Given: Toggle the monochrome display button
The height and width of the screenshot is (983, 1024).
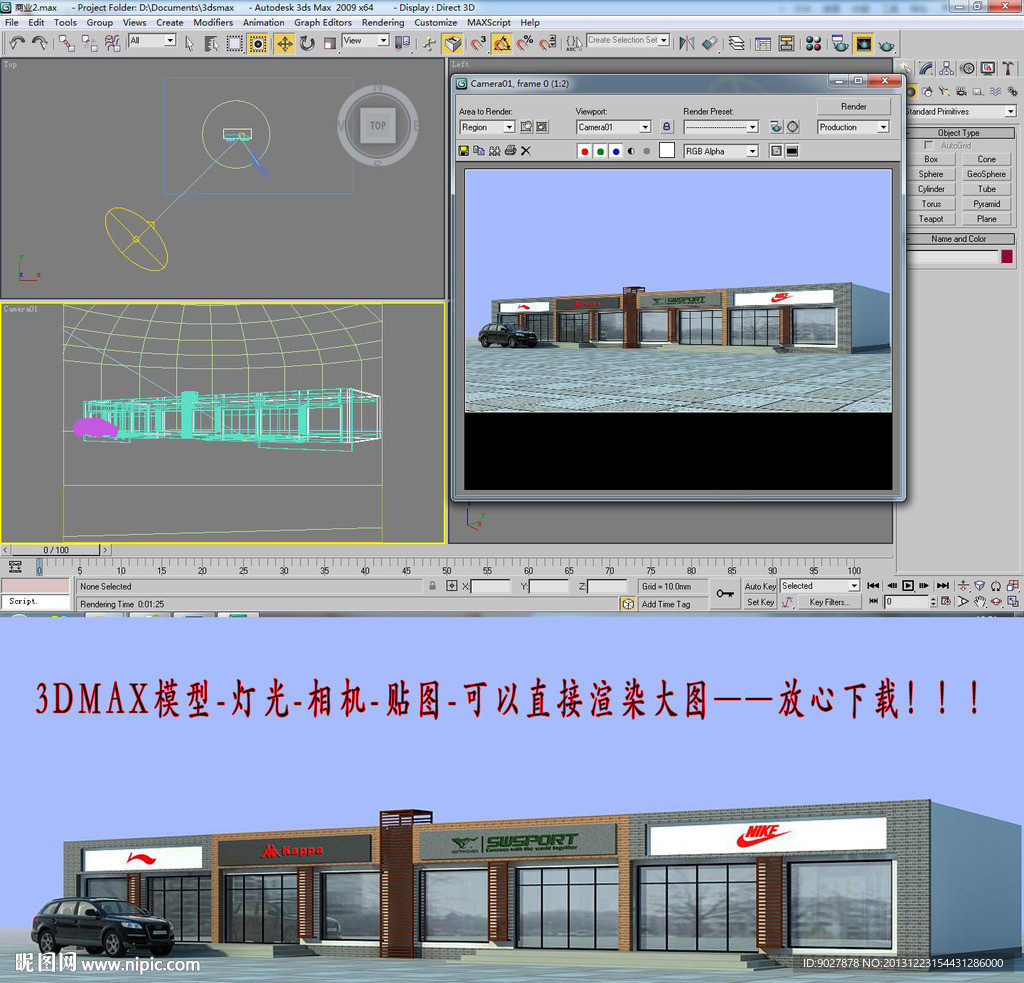Looking at the screenshot, I should tap(647, 151).
